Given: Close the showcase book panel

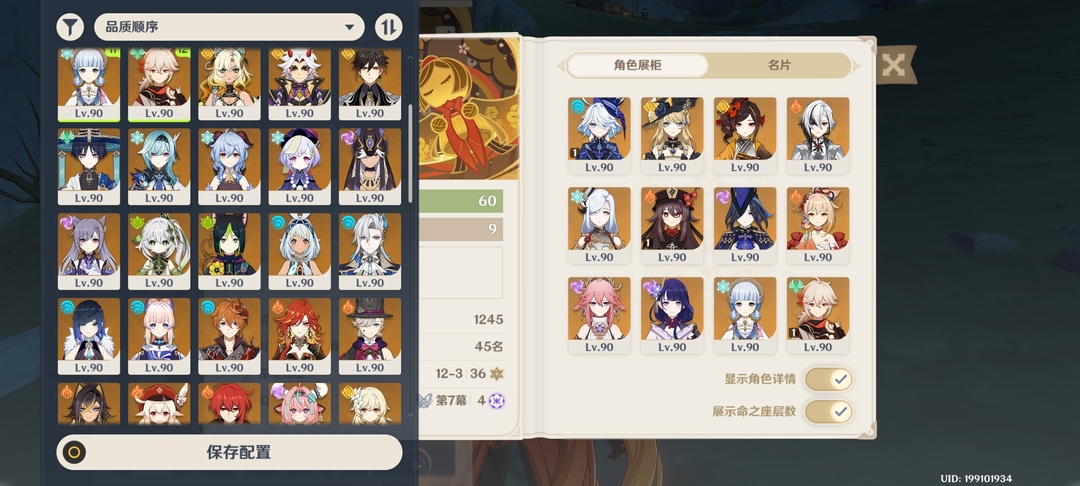Looking at the screenshot, I should coord(894,65).
